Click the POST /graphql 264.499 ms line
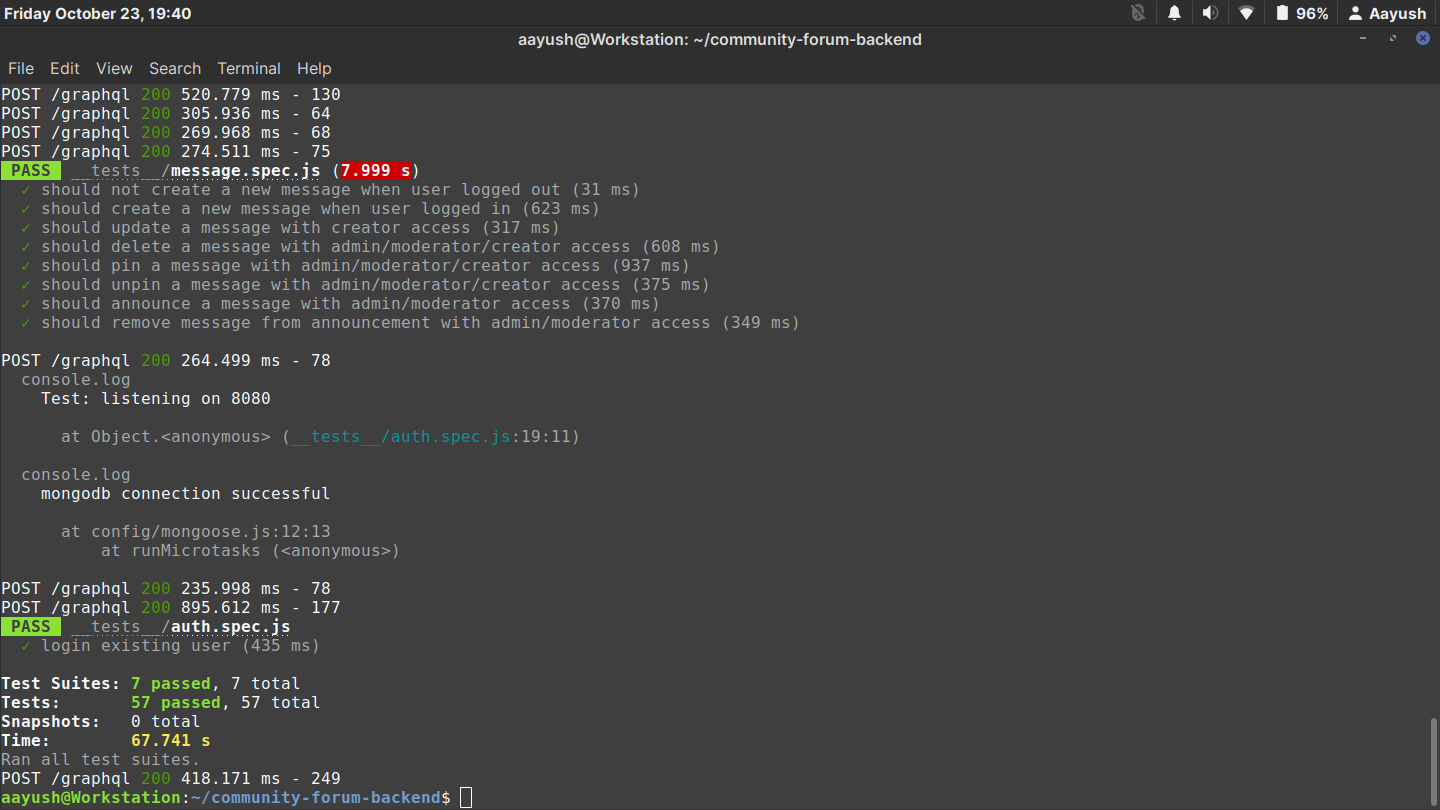Image resolution: width=1440 pixels, height=810 pixels. point(166,361)
